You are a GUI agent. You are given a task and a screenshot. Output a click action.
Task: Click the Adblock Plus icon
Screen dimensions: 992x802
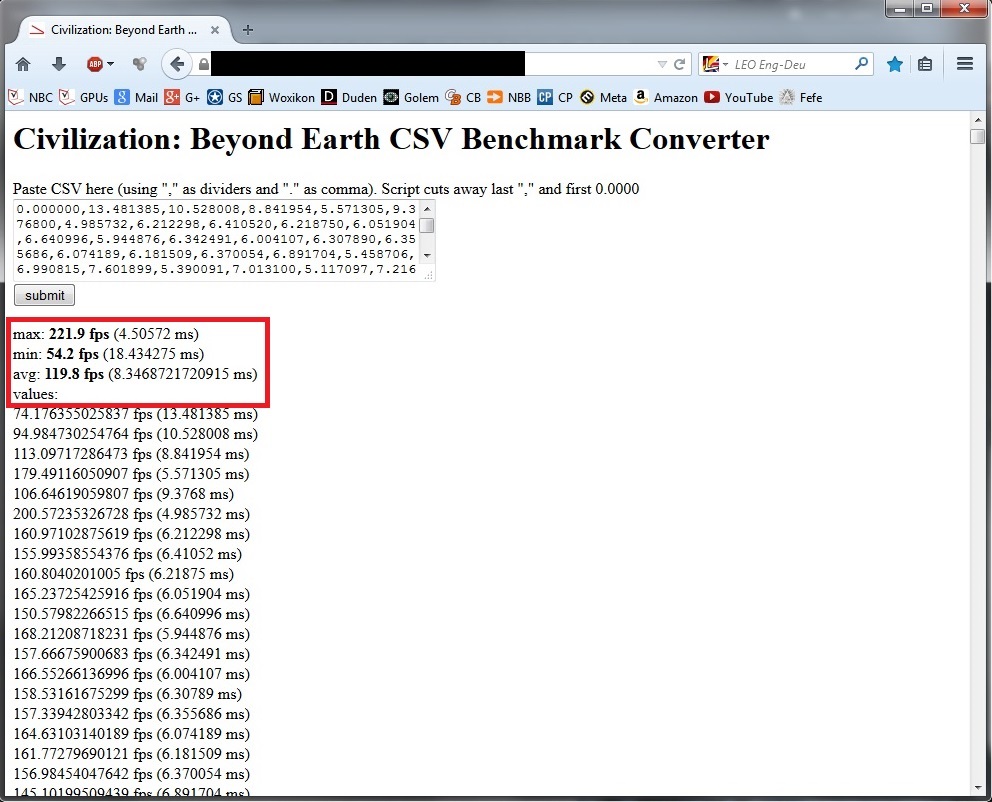pyautogui.click(x=95, y=64)
